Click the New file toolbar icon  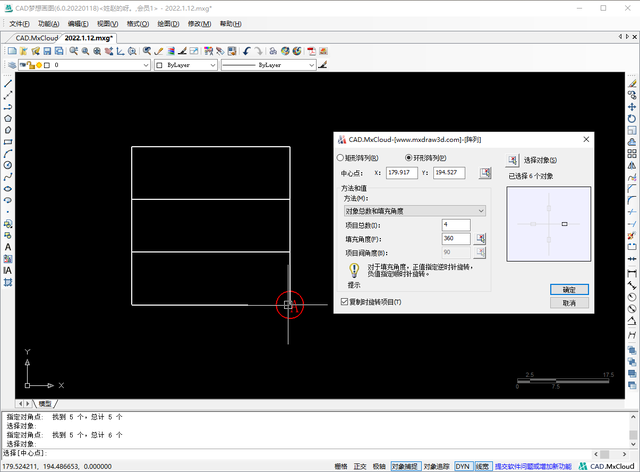point(12,51)
